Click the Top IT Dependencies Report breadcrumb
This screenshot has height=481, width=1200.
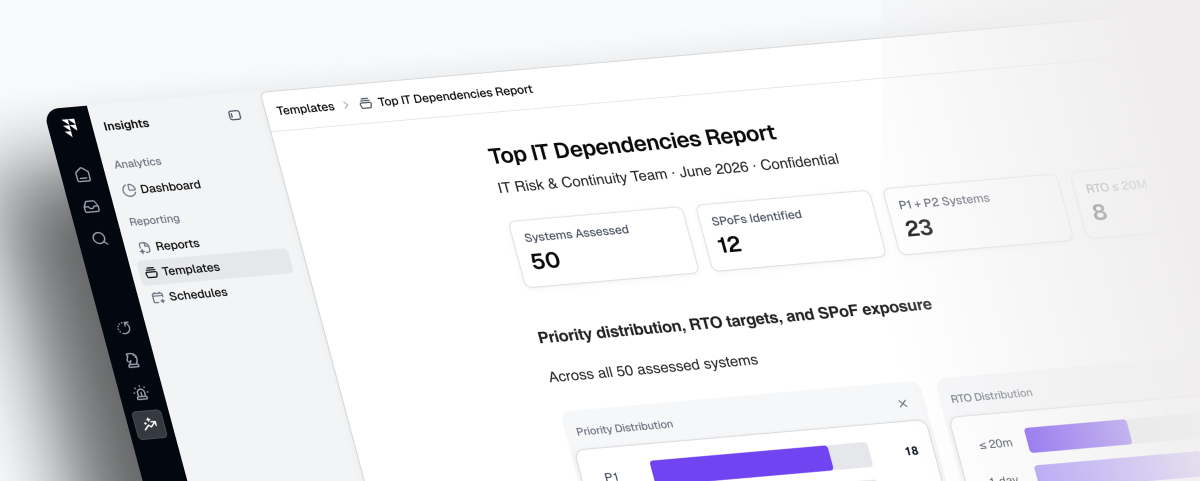[455, 96]
